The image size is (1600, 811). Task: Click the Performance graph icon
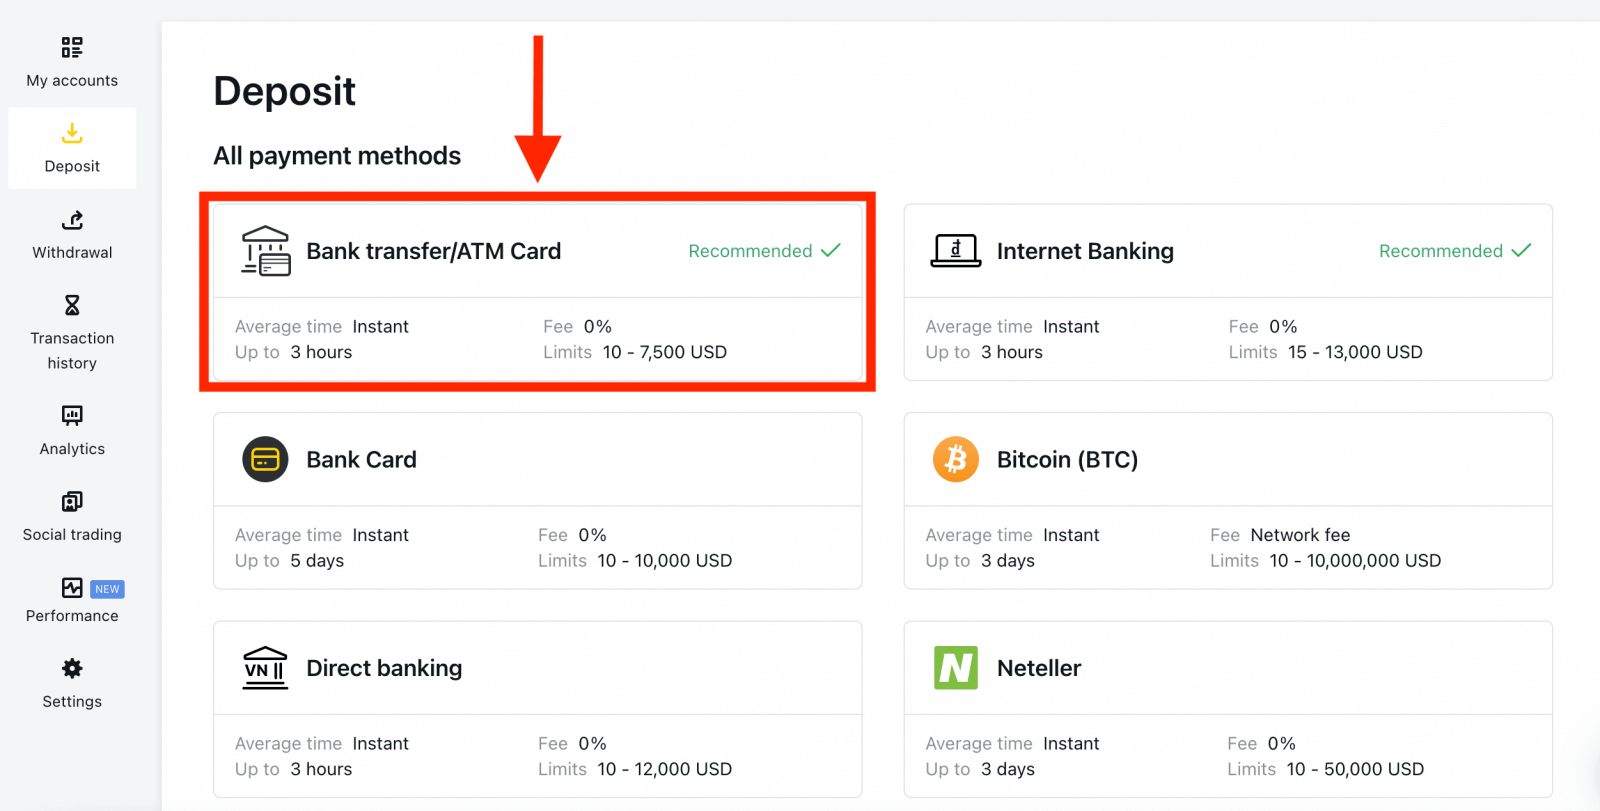coord(72,588)
